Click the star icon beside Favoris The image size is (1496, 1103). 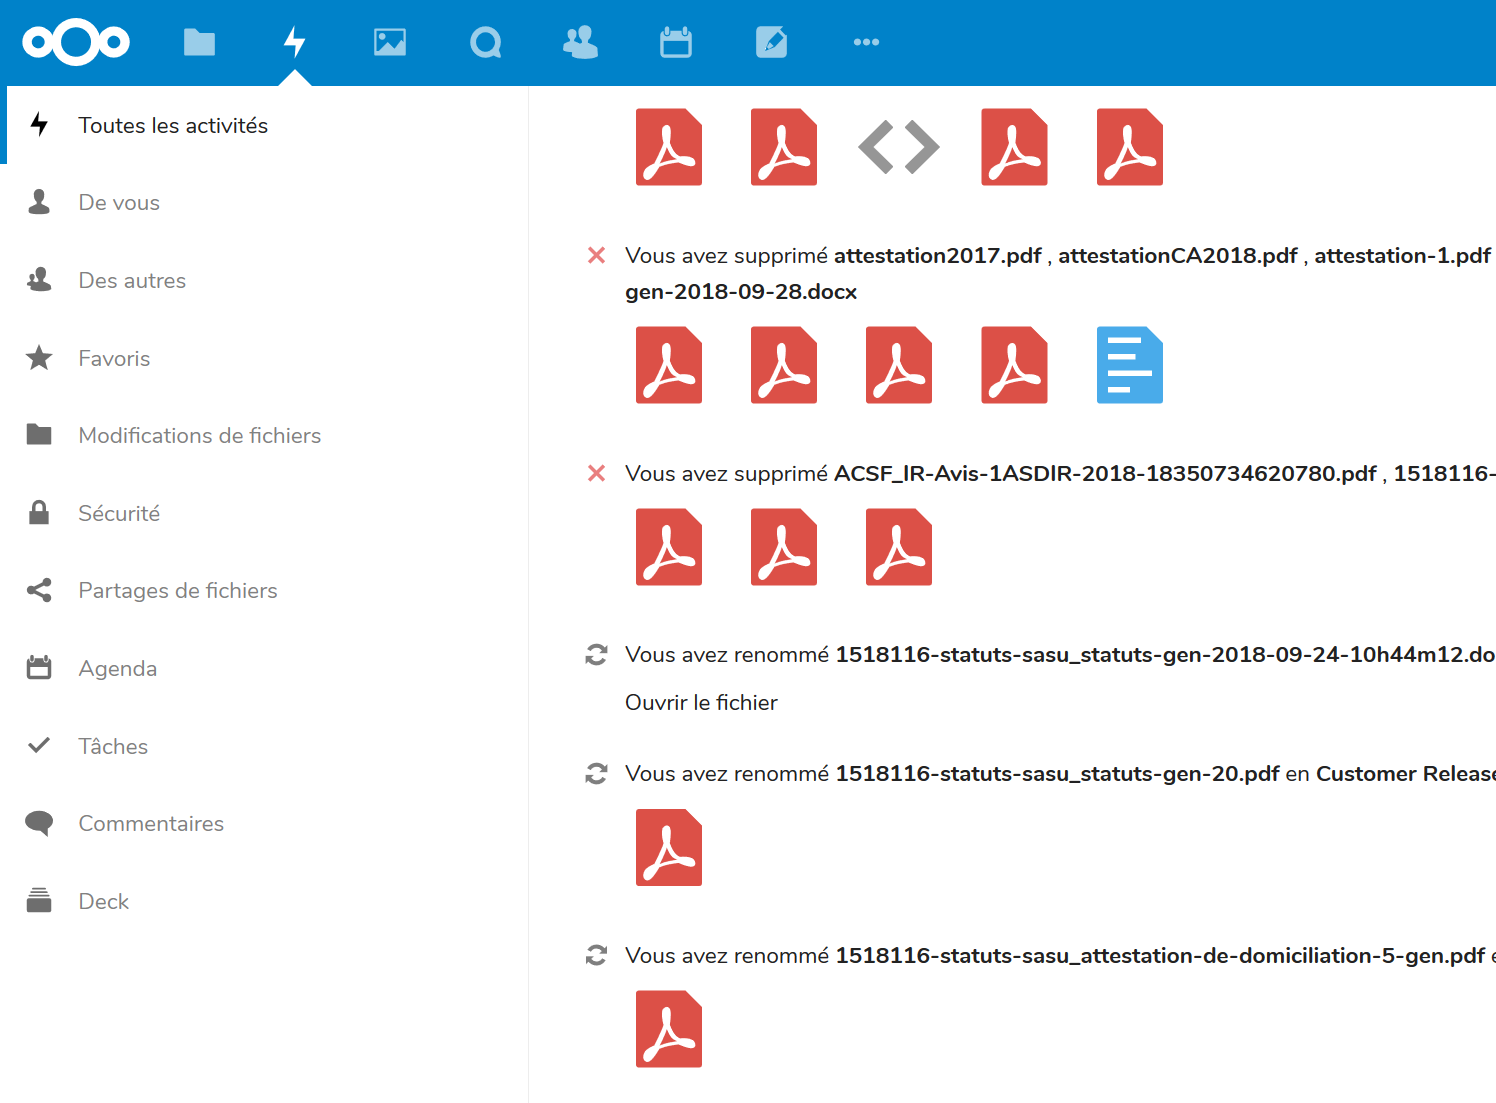point(39,357)
